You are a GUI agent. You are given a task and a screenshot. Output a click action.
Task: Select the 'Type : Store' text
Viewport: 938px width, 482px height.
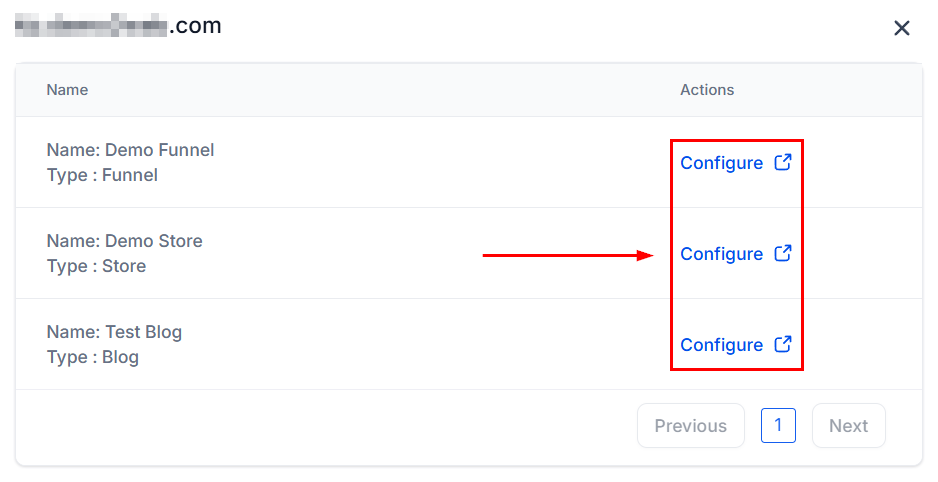[96, 266]
